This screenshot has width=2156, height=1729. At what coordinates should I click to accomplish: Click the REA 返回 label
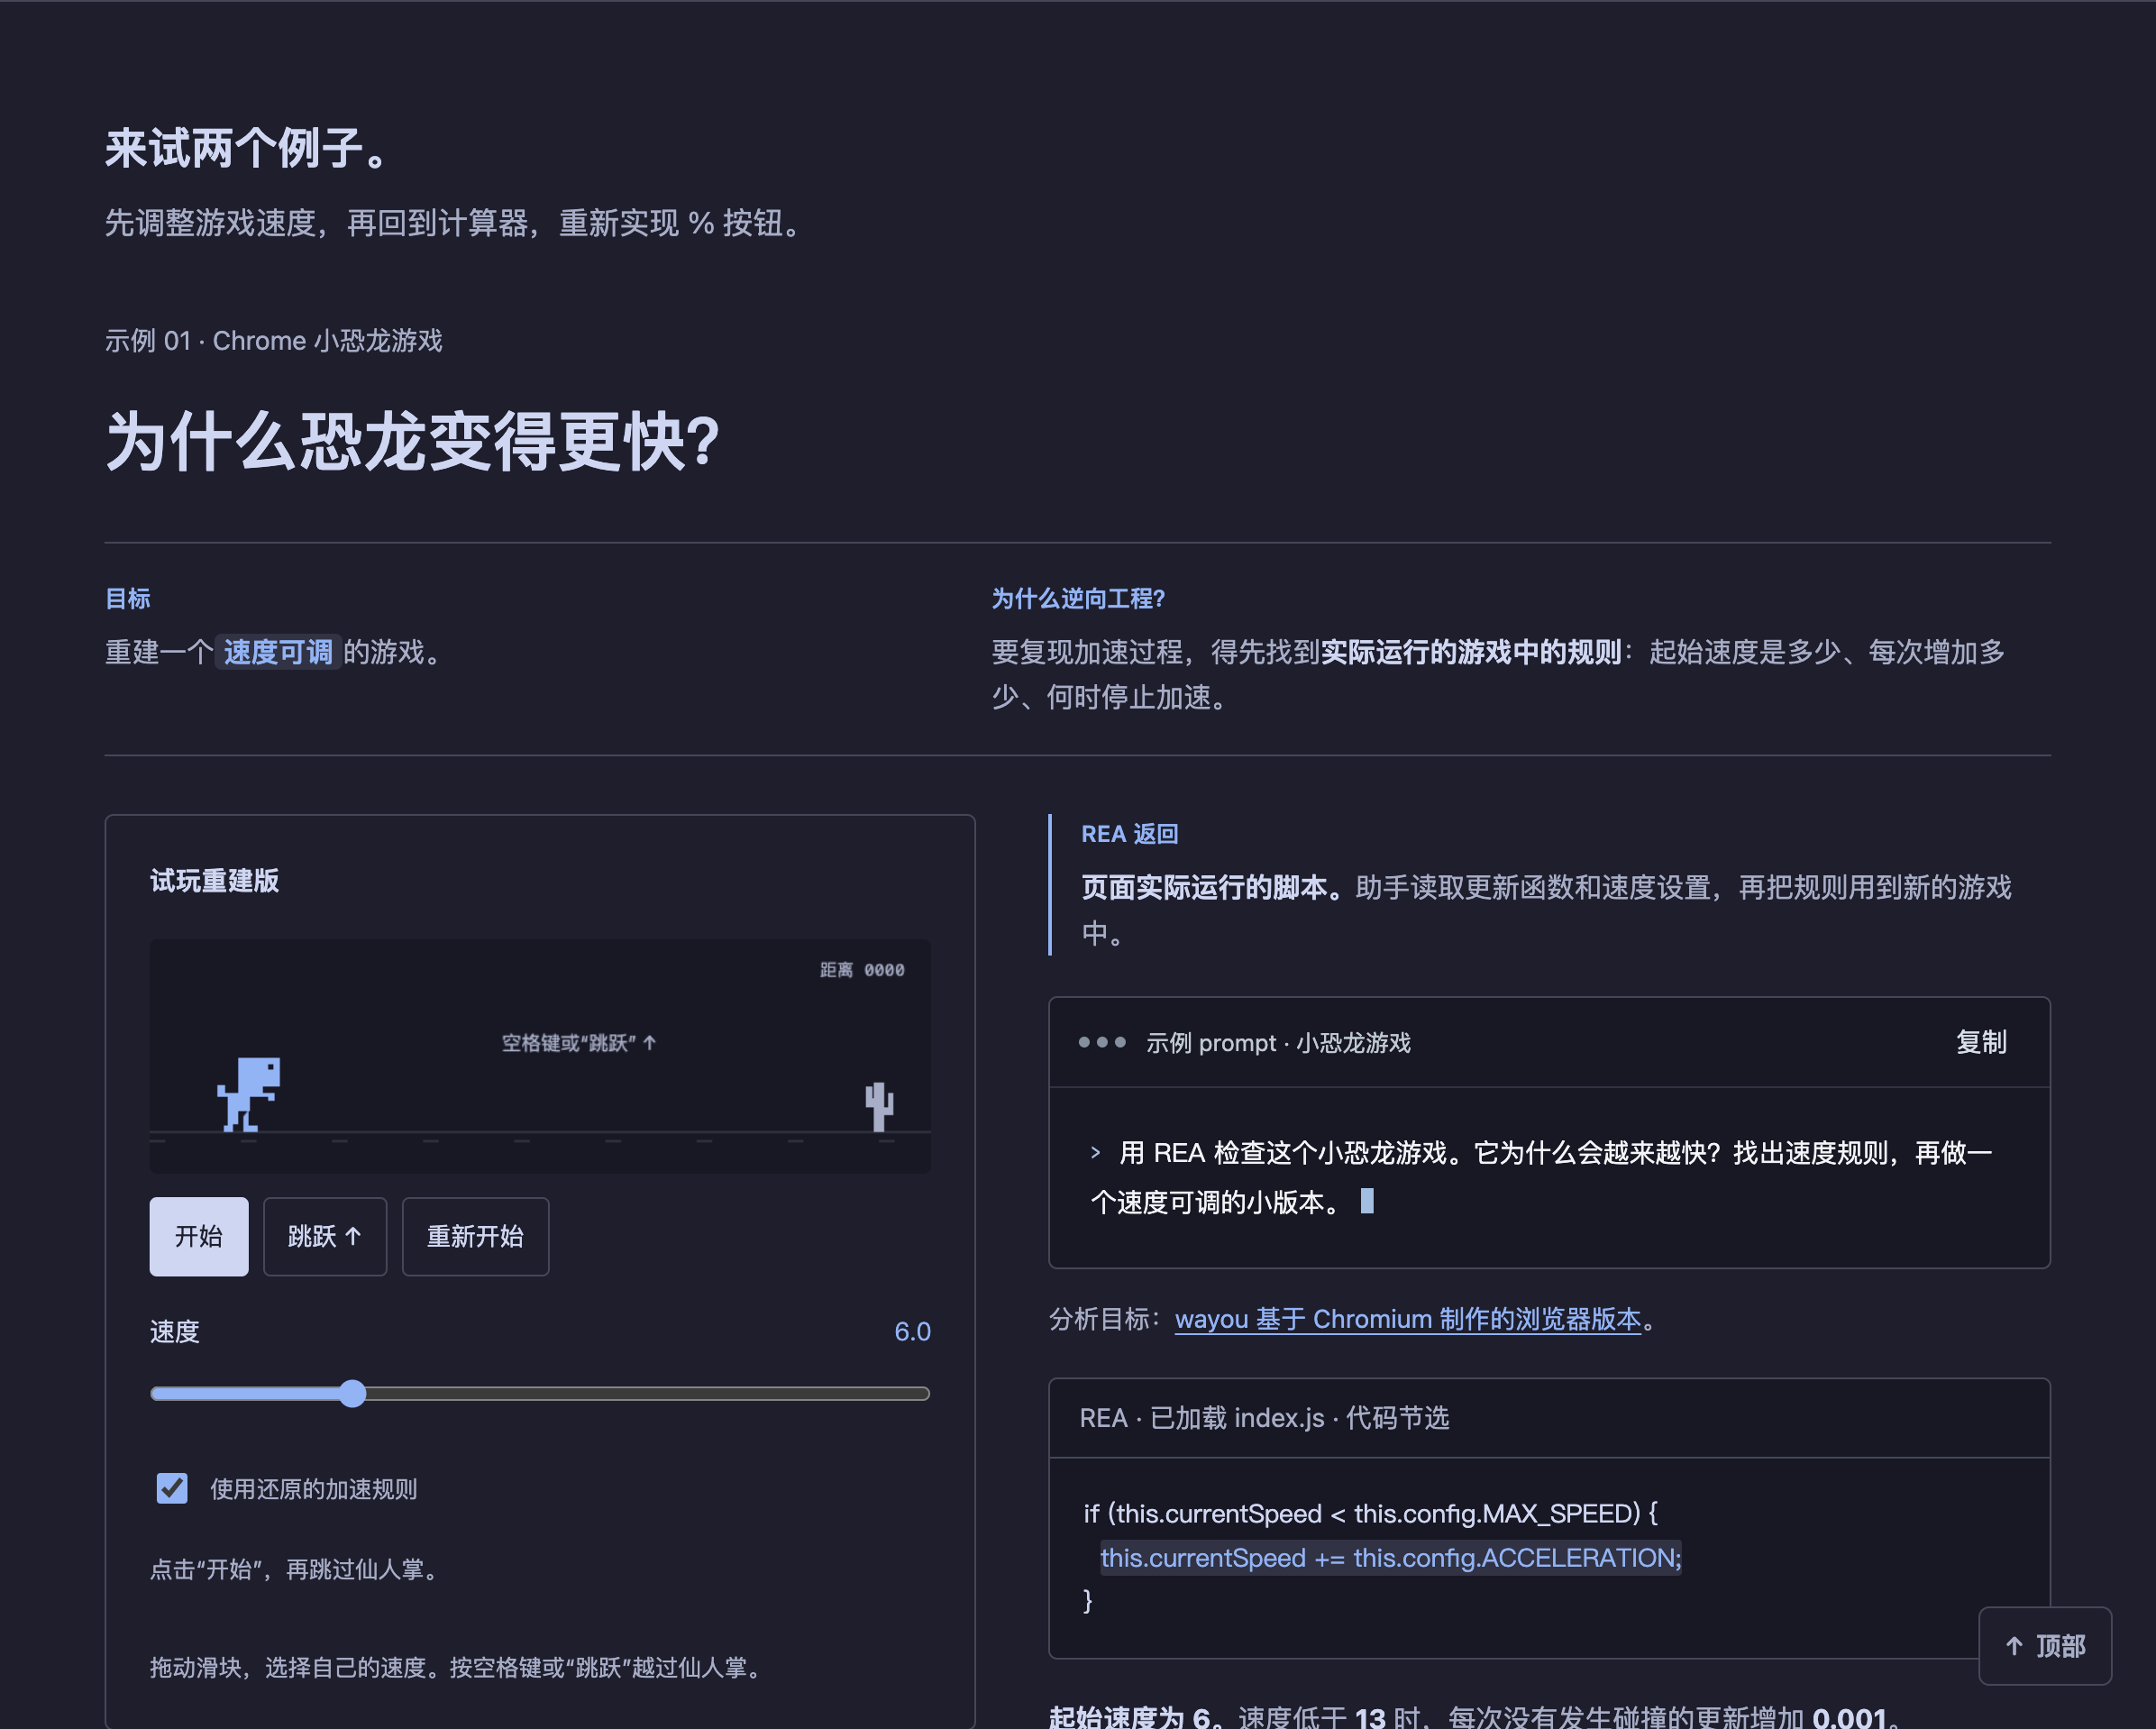coord(1130,834)
